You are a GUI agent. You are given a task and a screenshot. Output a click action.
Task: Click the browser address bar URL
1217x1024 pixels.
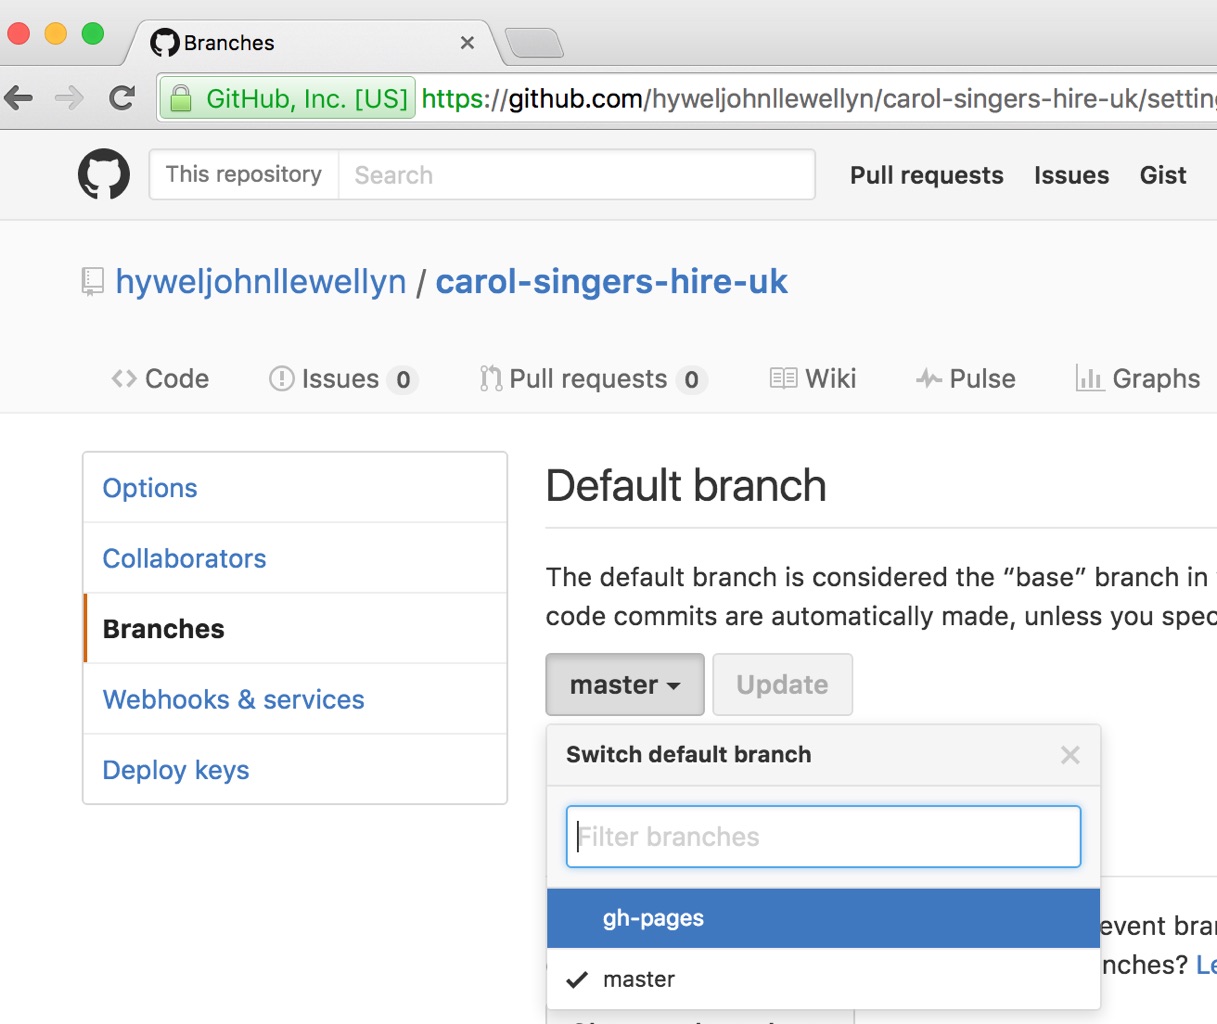tap(818, 99)
